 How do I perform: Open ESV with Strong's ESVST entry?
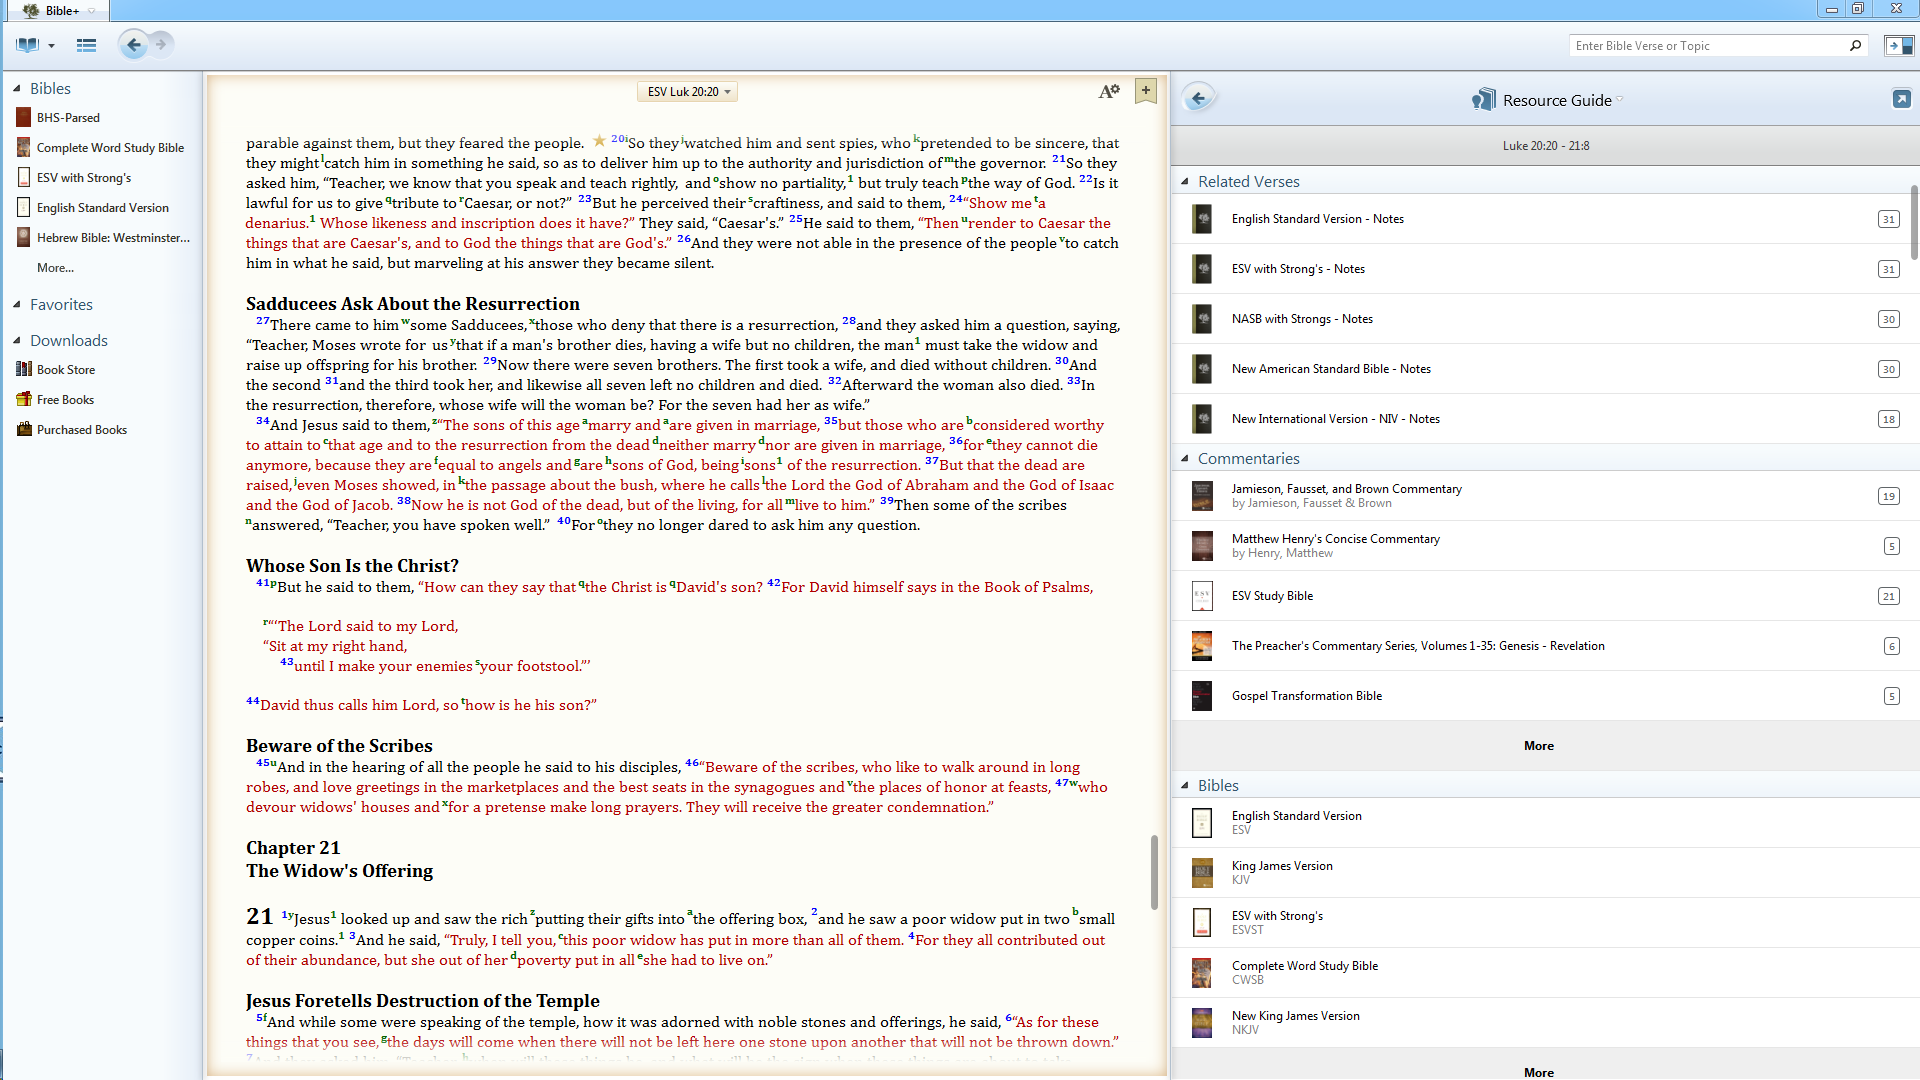[x=1546, y=923]
